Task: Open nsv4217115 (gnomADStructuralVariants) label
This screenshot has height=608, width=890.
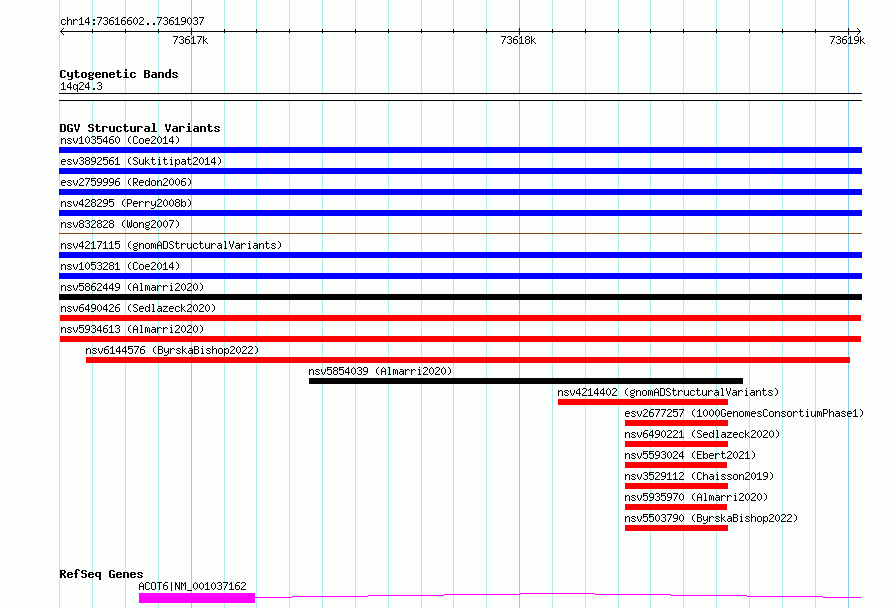Action: 171,245
